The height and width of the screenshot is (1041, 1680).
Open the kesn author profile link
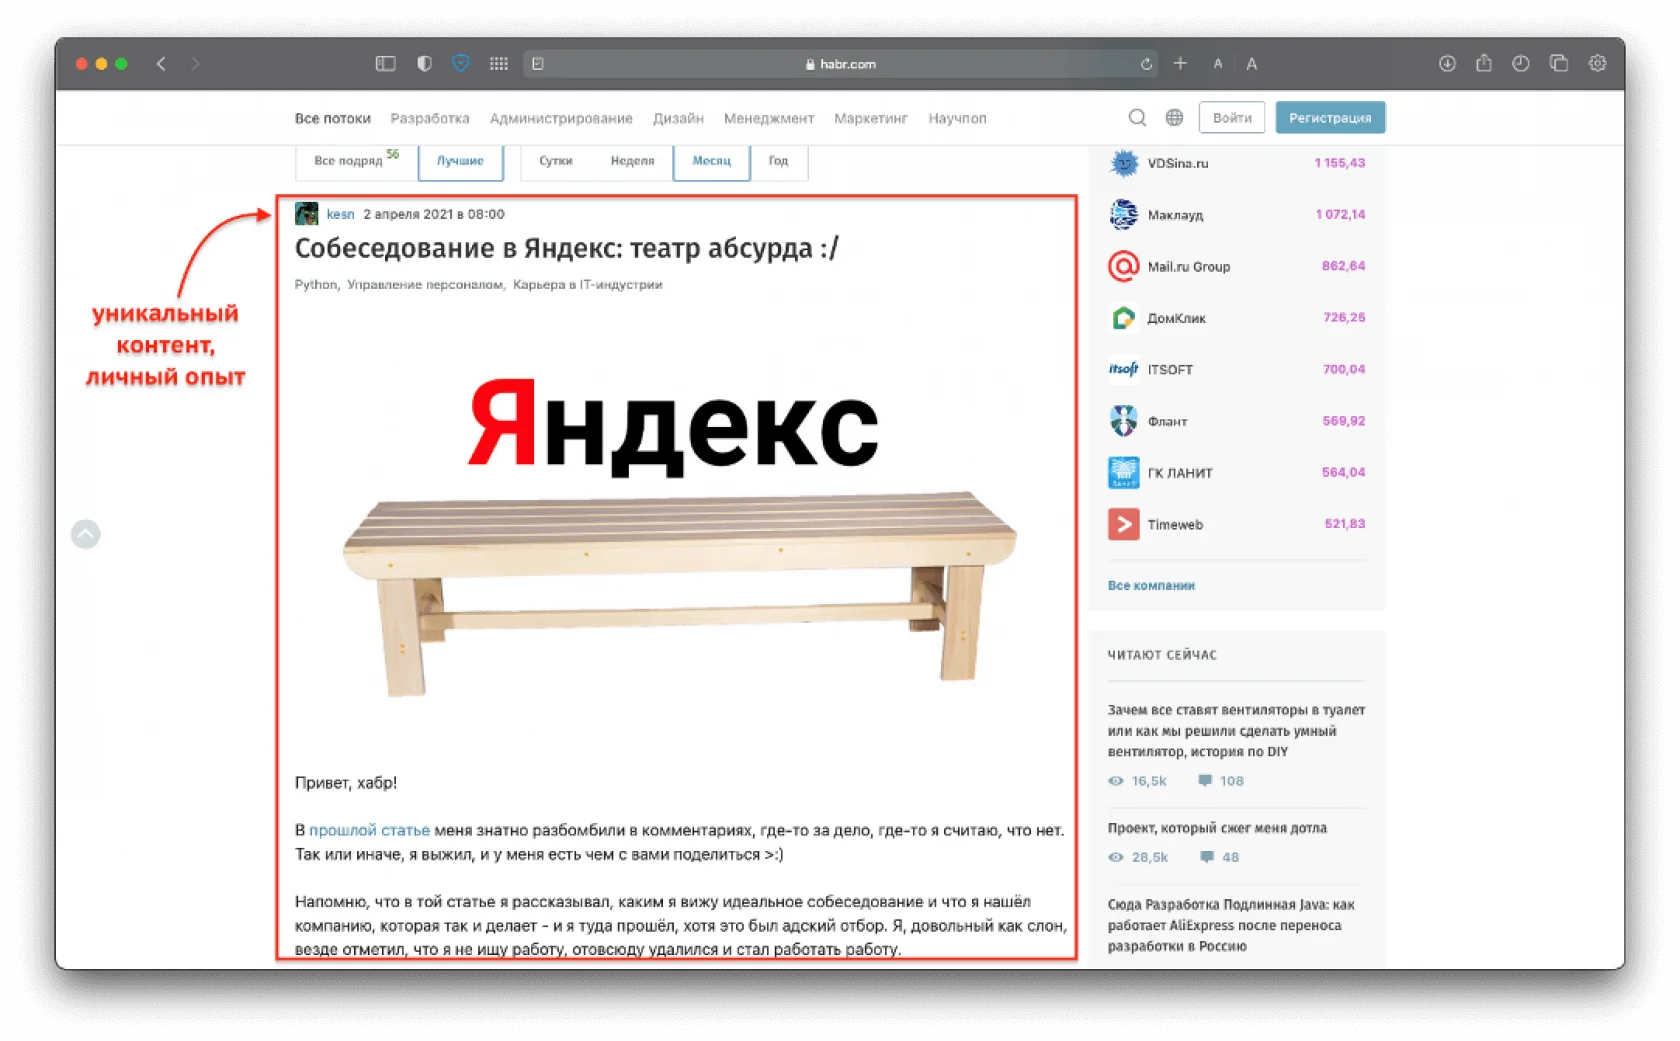click(x=340, y=214)
